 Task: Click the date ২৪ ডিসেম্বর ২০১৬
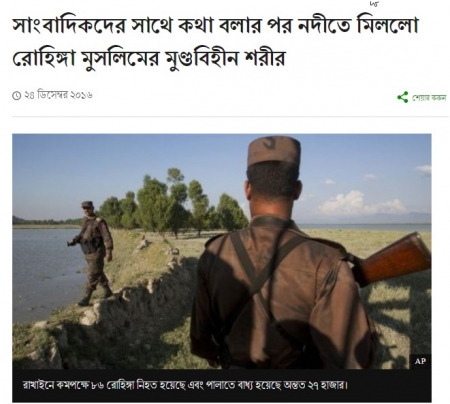(x=58, y=95)
